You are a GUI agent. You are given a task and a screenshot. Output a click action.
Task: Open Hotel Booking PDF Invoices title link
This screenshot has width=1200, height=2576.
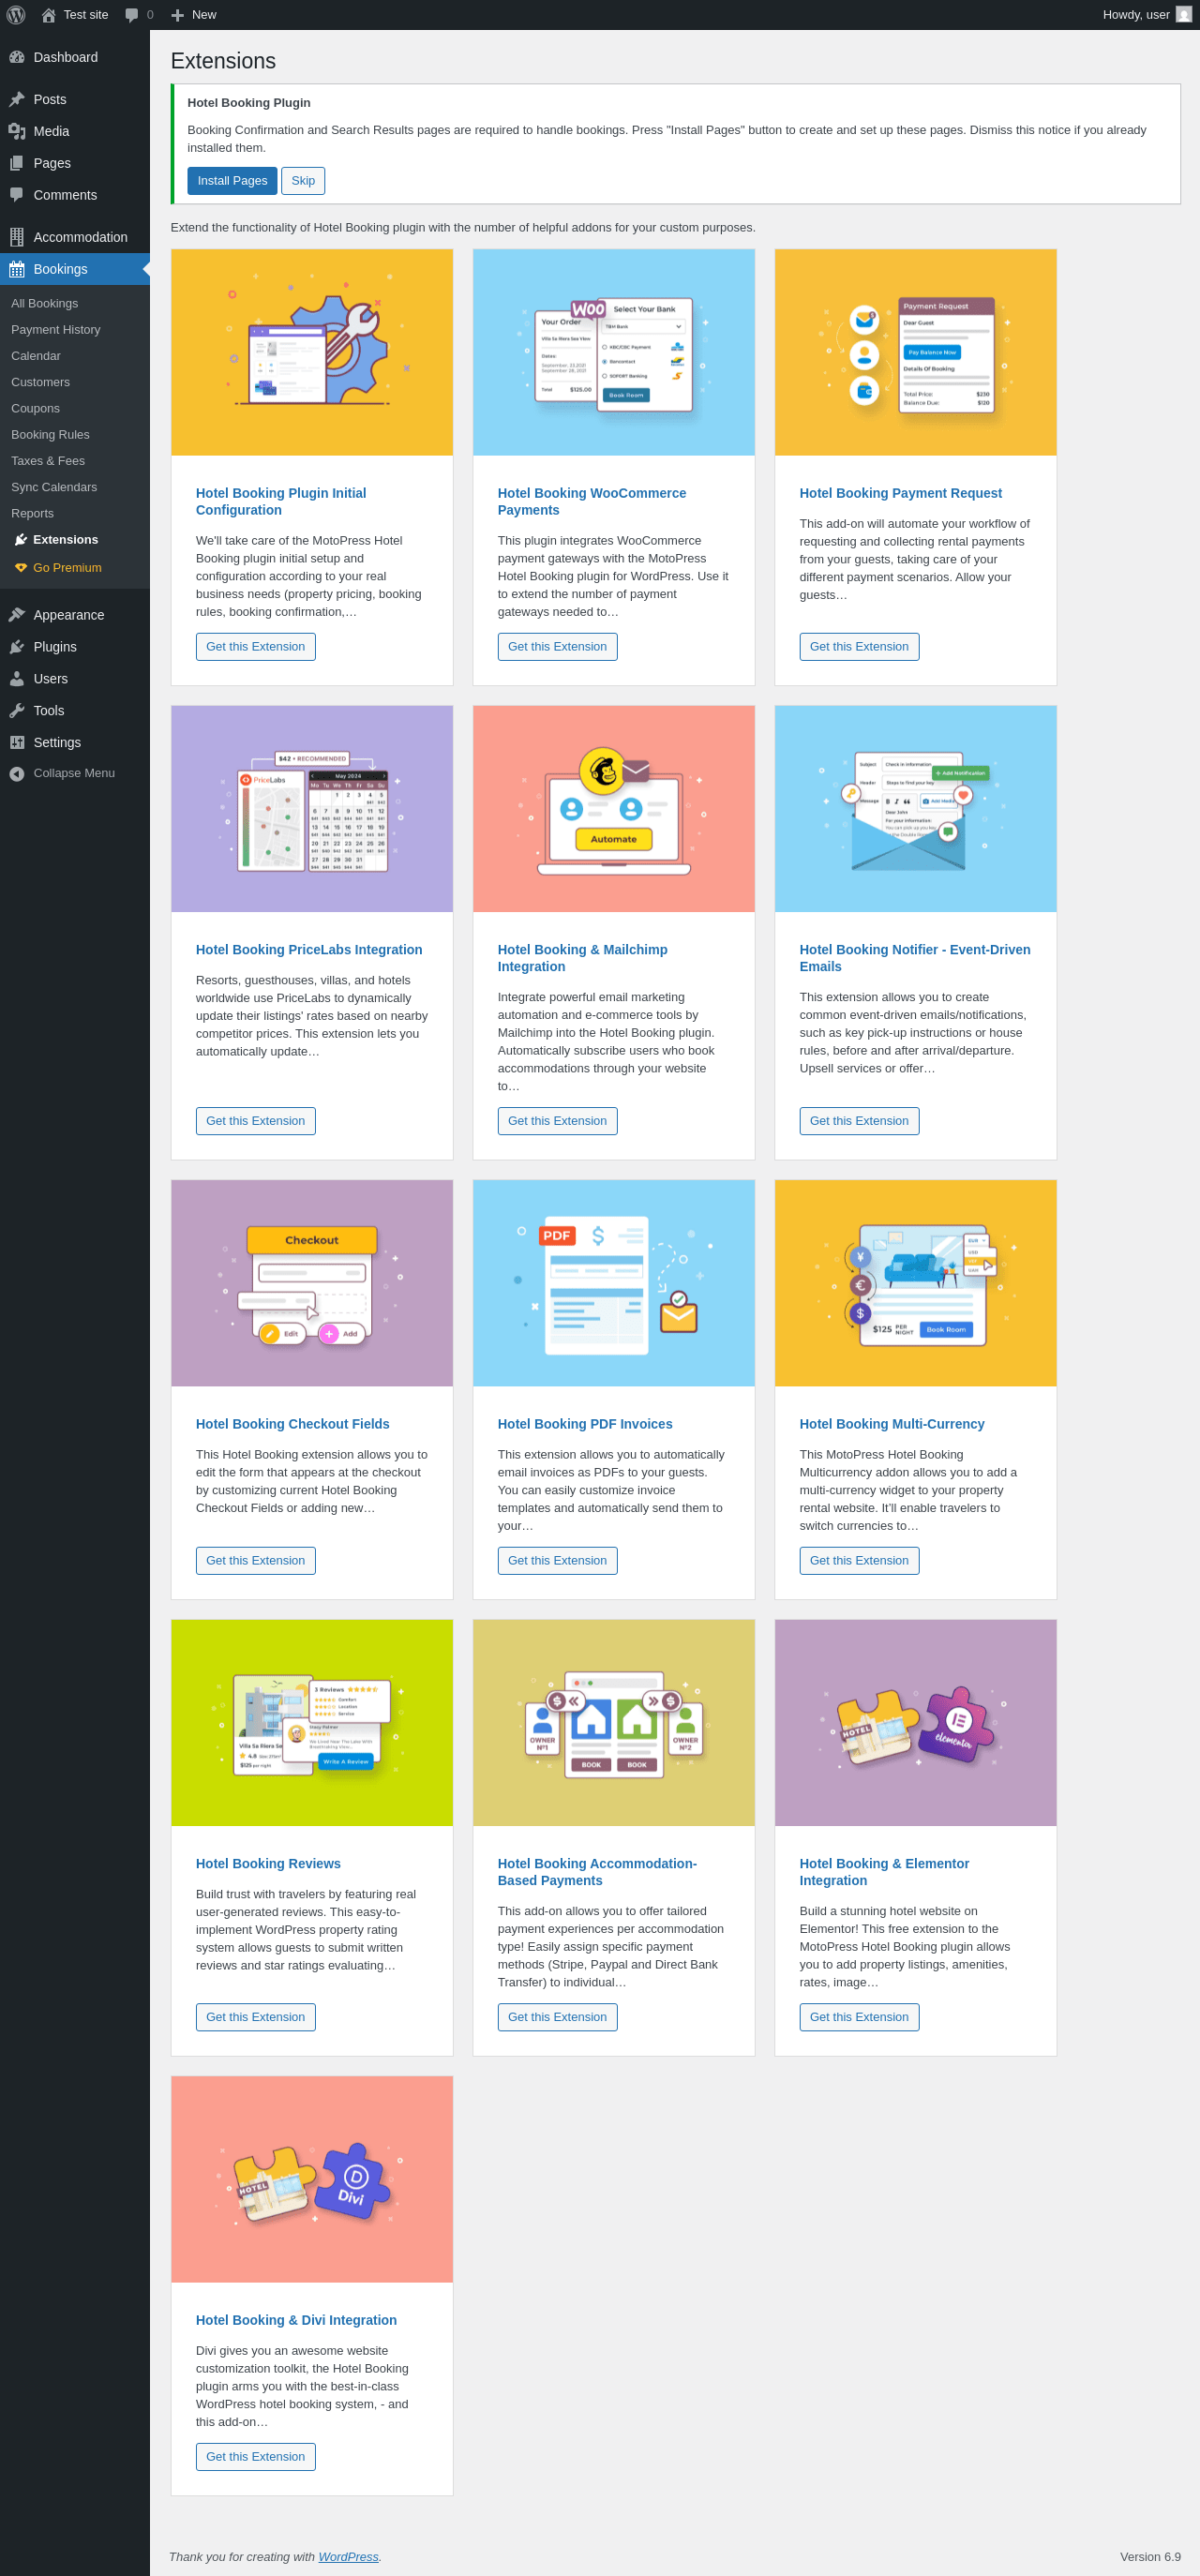tap(585, 1424)
